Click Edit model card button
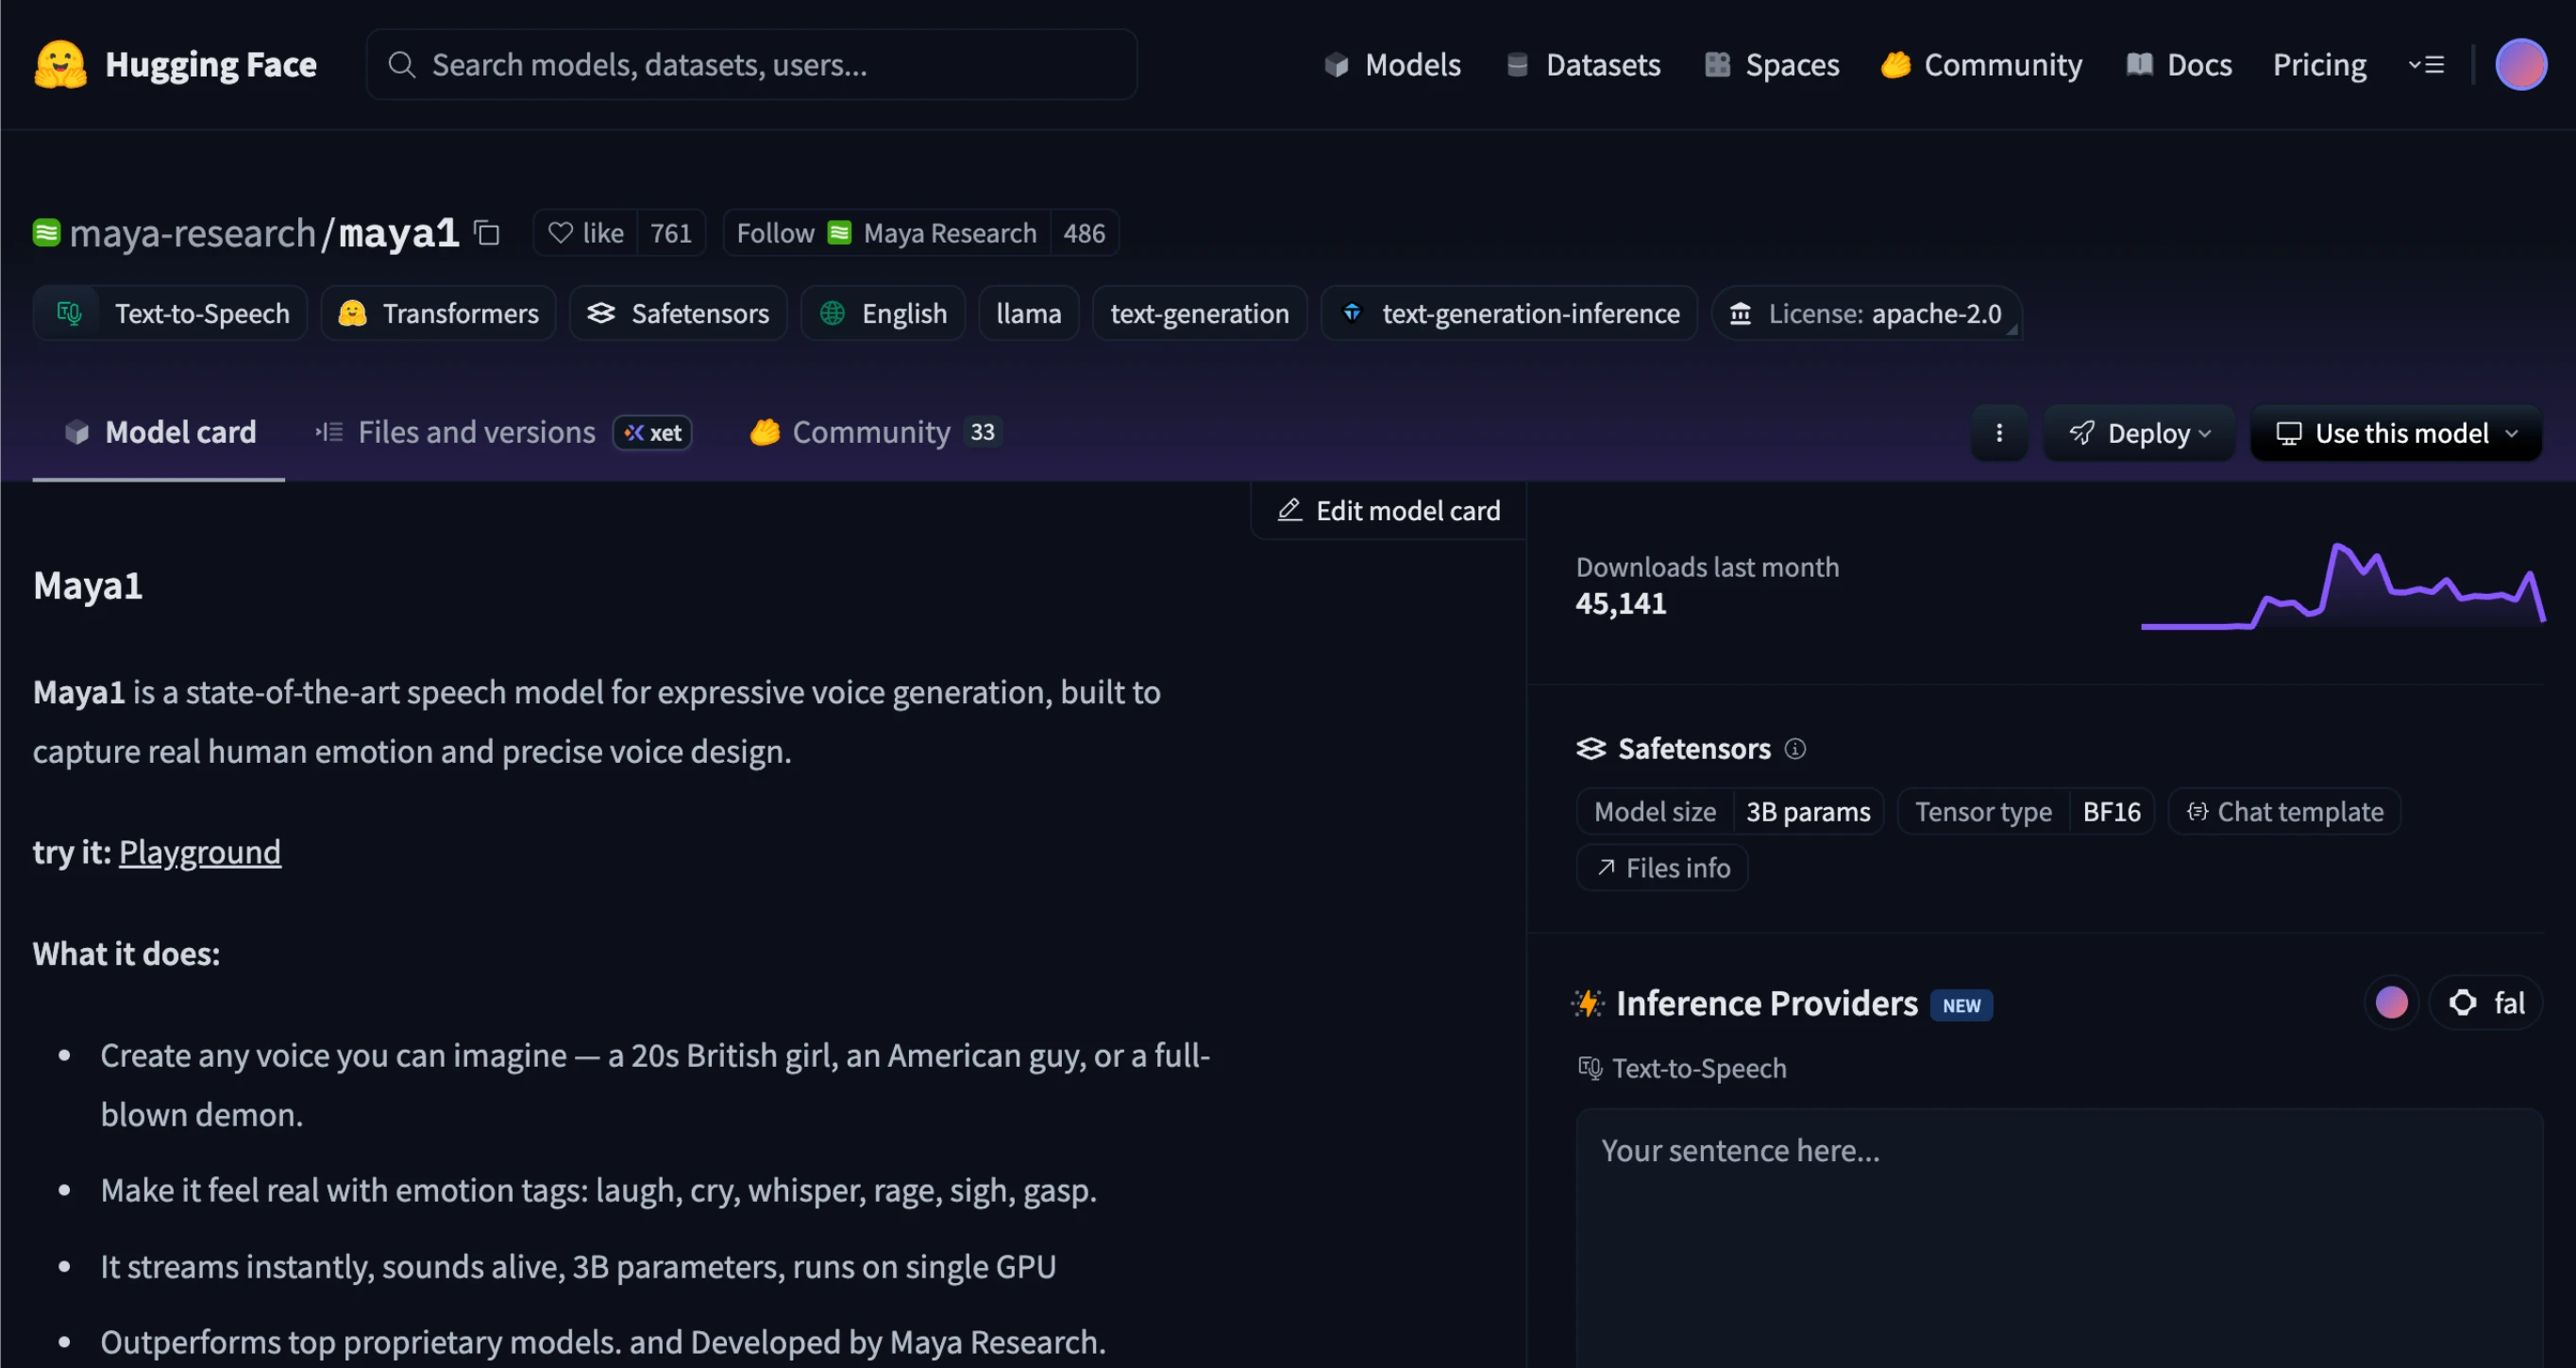This screenshot has height=1368, width=2576. [x=1389, y=510]
